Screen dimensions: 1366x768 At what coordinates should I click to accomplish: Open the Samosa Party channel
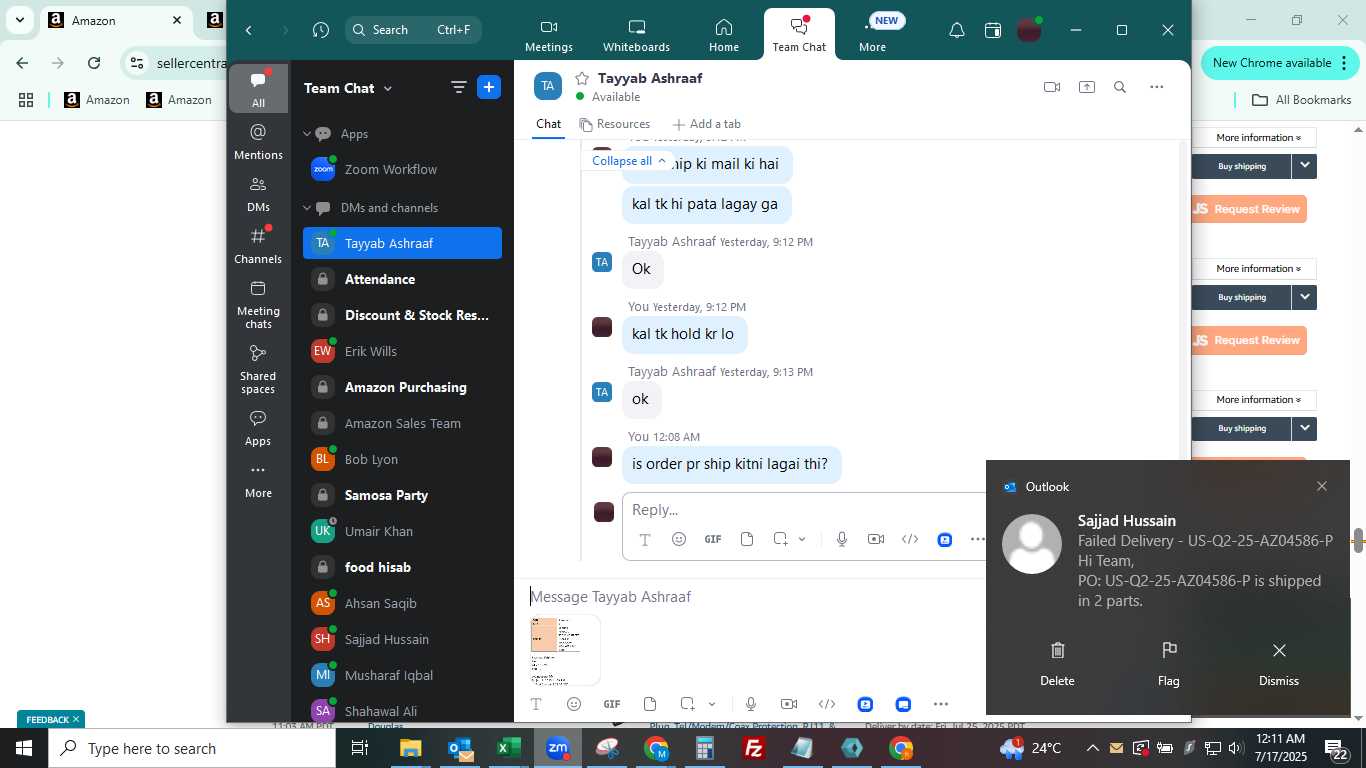pos(402,495)
